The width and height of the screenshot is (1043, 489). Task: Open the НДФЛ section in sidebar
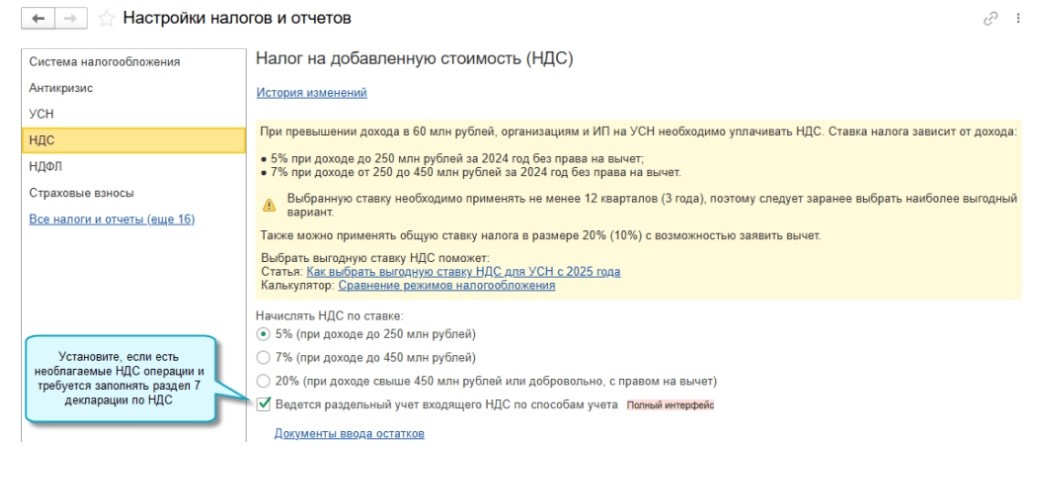45,166
